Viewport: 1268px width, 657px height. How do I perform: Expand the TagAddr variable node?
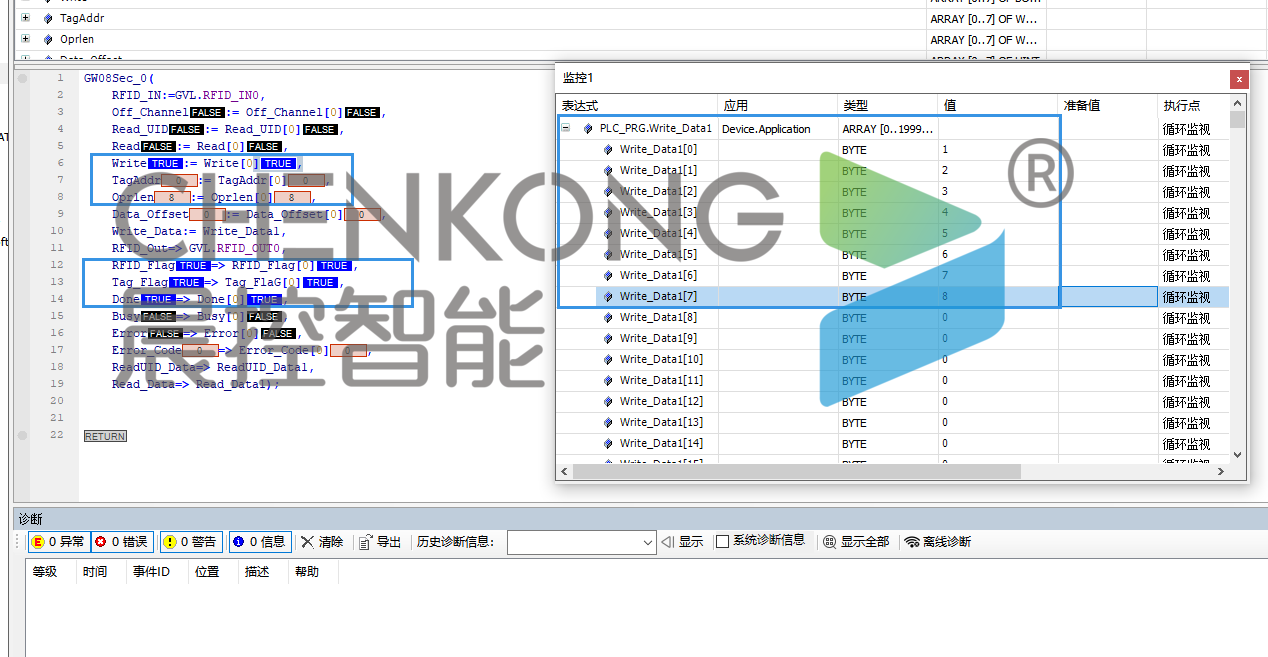pos(25,18)
